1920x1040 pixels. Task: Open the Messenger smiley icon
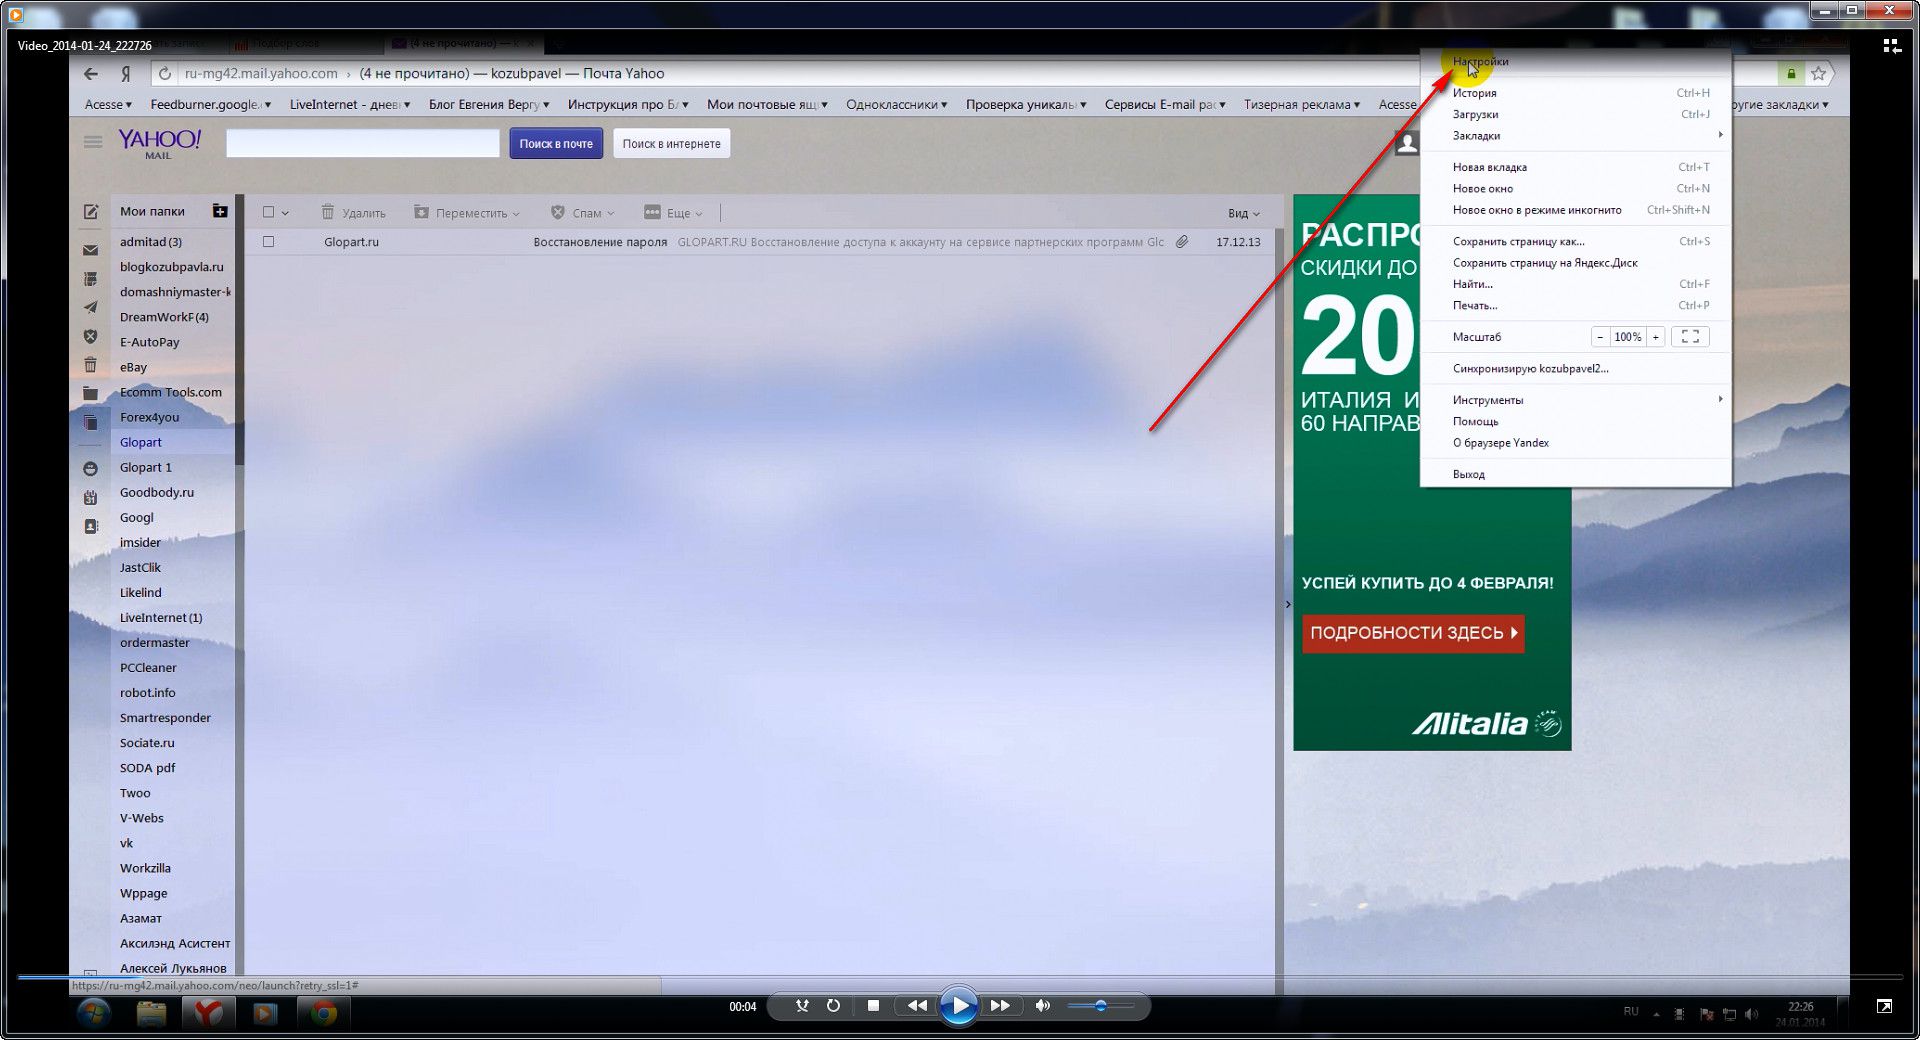click(x=91, y=468)
